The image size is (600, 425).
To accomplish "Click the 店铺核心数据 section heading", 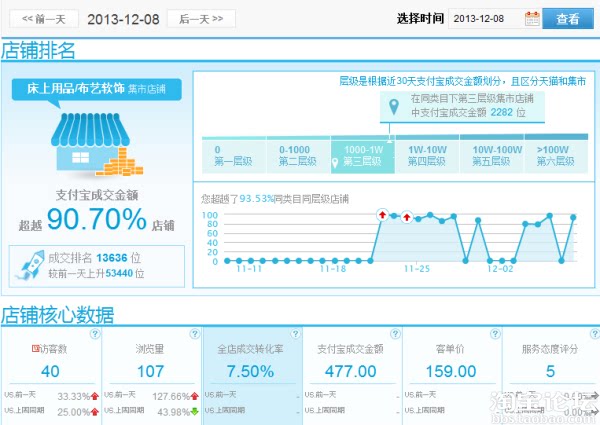I will tap(58, 315).
